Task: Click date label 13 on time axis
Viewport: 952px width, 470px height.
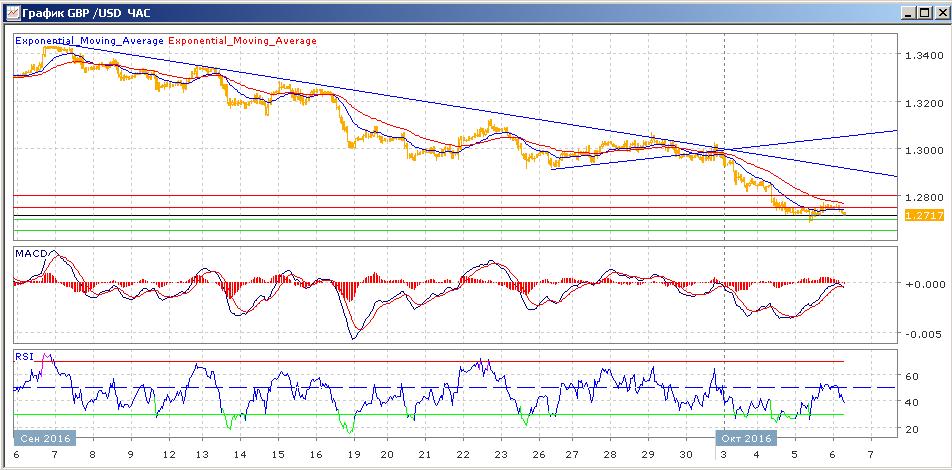Action: [202, 454]
